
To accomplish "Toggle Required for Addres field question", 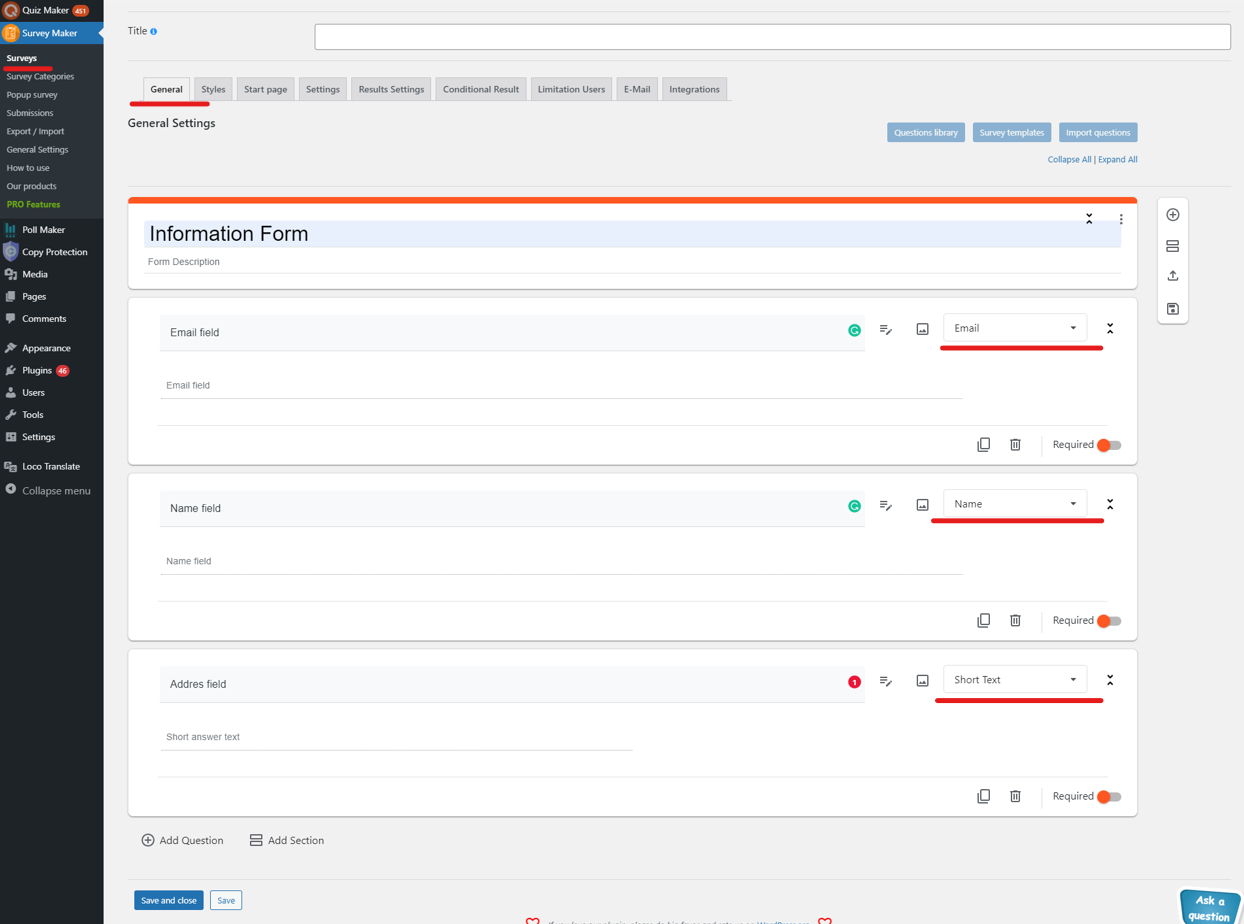I will 1109,797.
